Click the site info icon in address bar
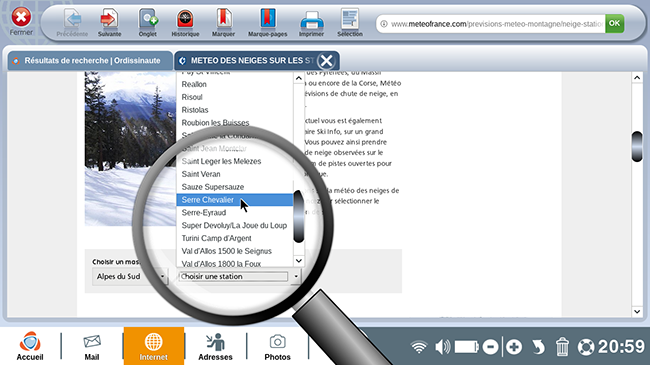This screenshot has height=365, width=650. [x=384, y=24]
